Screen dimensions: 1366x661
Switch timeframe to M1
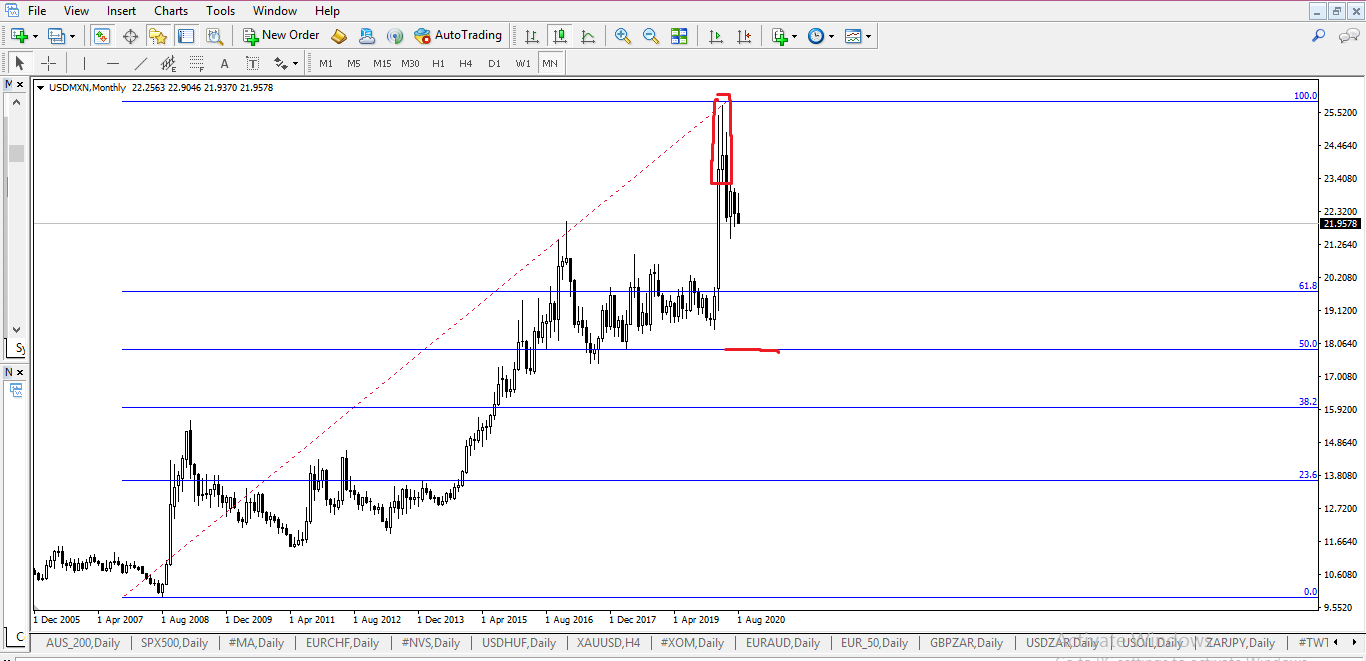(x=326, y=63)
